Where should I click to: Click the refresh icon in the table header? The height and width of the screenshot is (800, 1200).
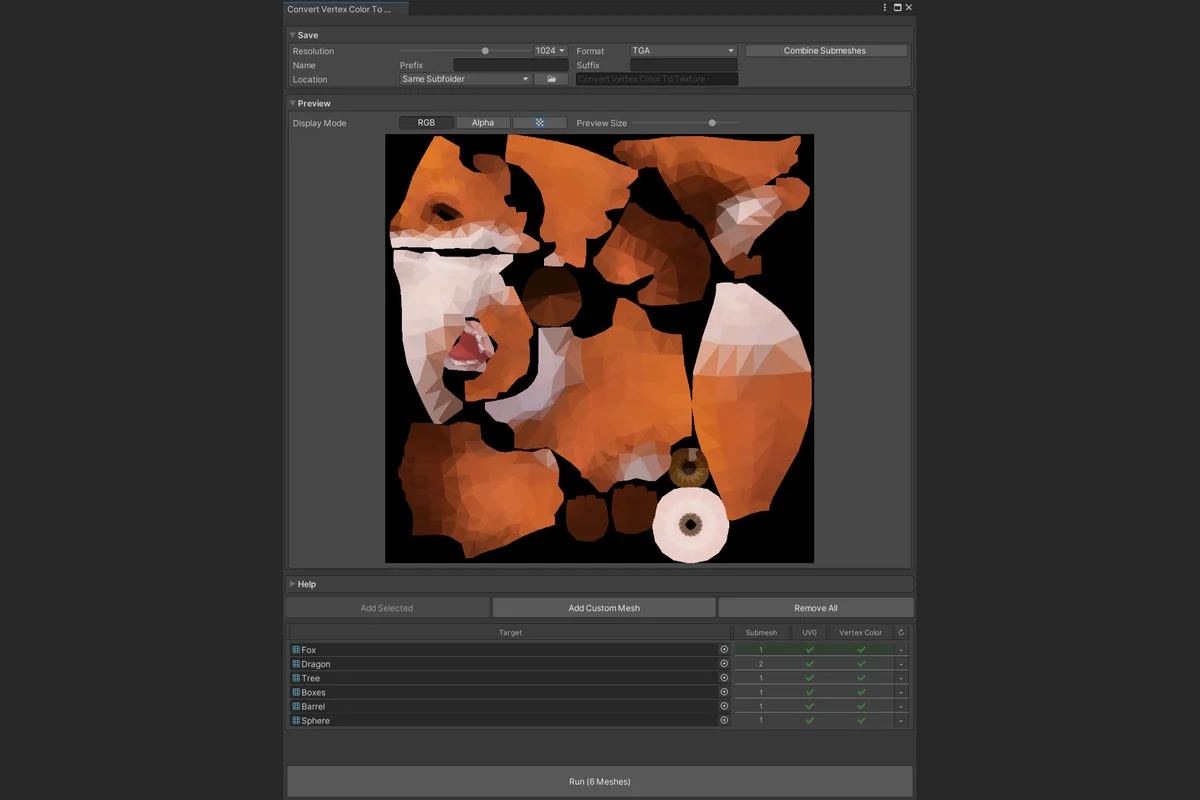pos(899,632)
